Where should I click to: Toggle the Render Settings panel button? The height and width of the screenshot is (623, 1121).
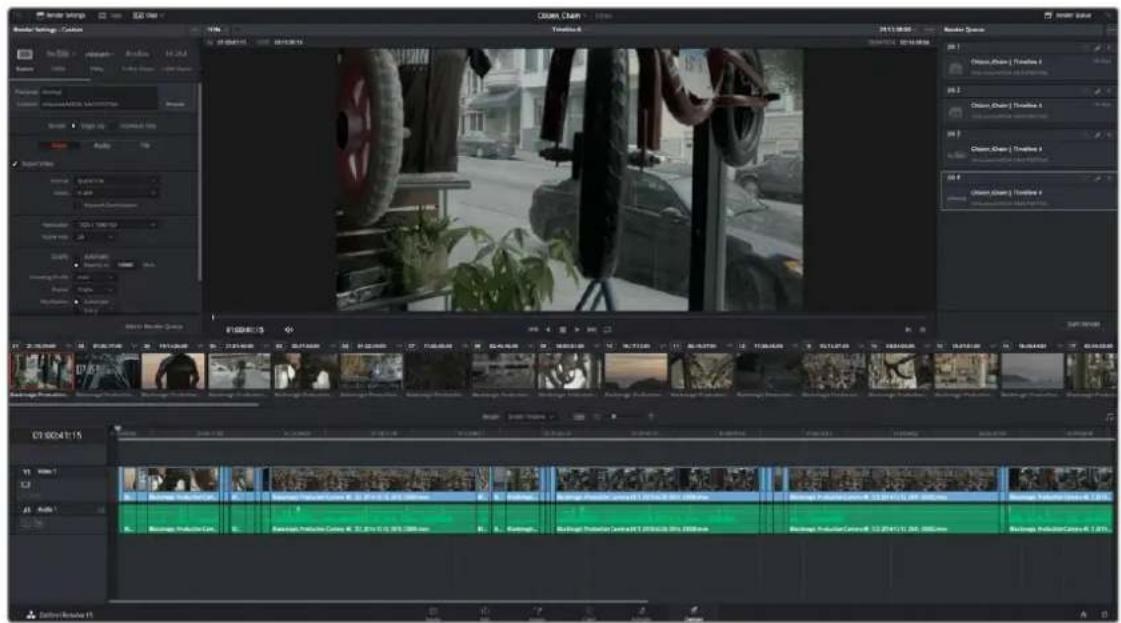coord(60,15)
